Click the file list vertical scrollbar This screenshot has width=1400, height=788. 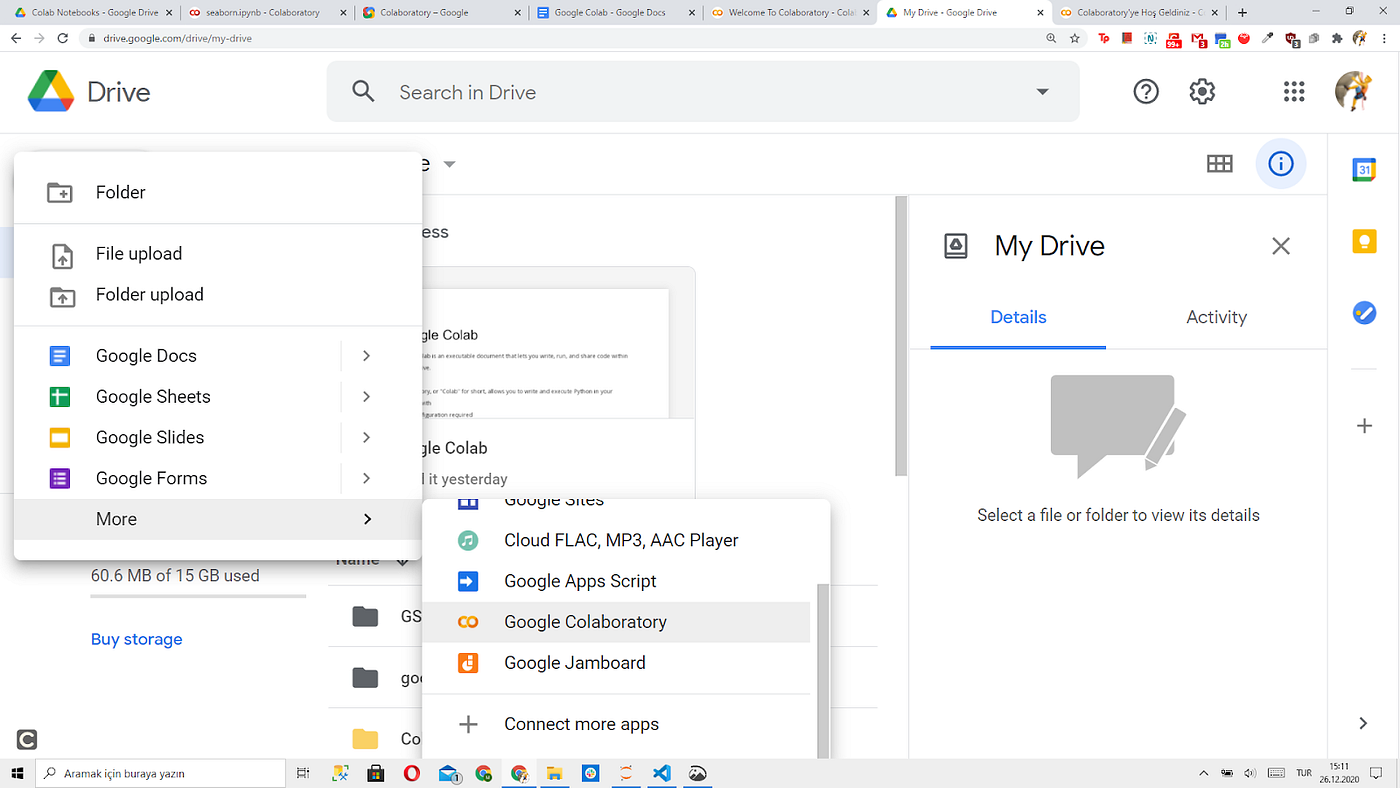(902, 335)
